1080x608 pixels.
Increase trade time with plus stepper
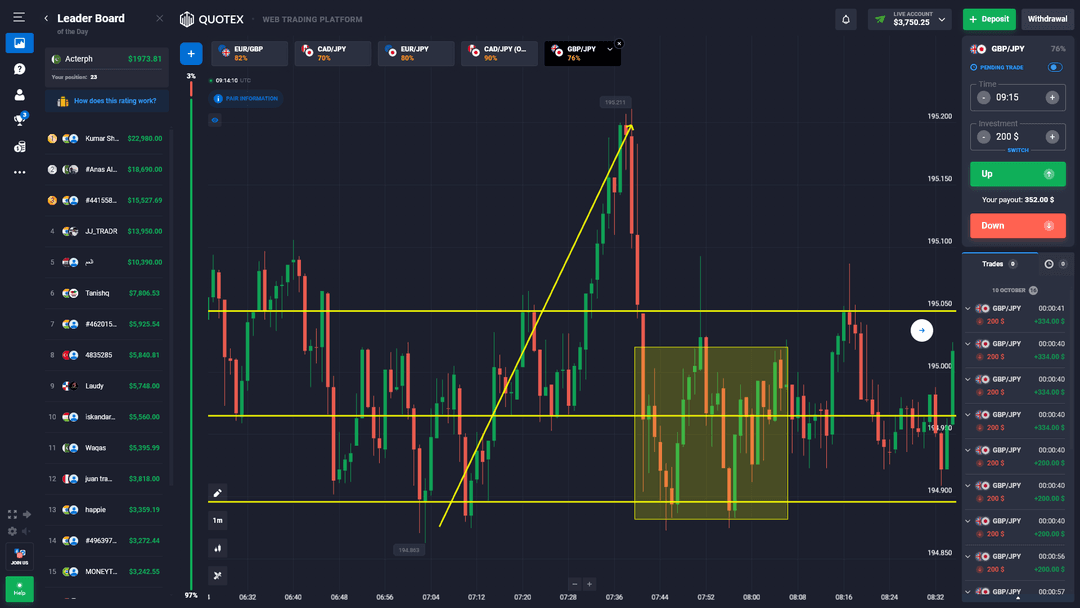(1052, 98)
